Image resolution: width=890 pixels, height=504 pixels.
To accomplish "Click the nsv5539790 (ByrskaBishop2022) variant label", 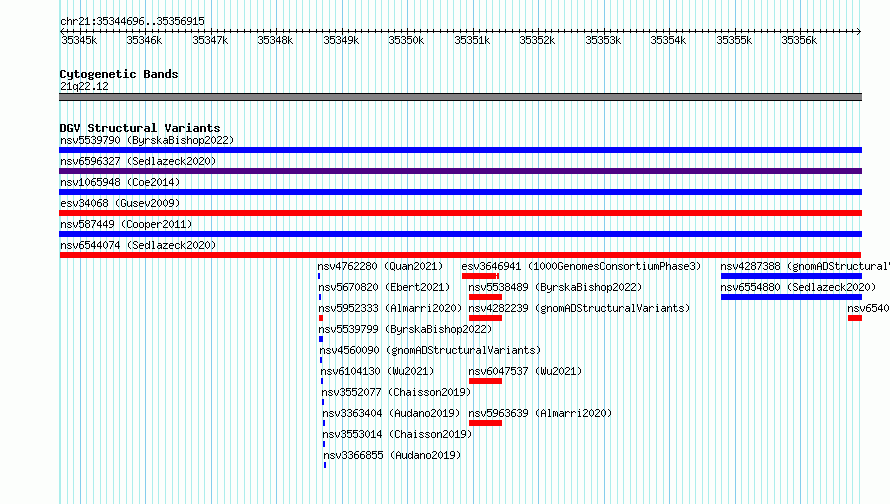I will click(147, 140).
